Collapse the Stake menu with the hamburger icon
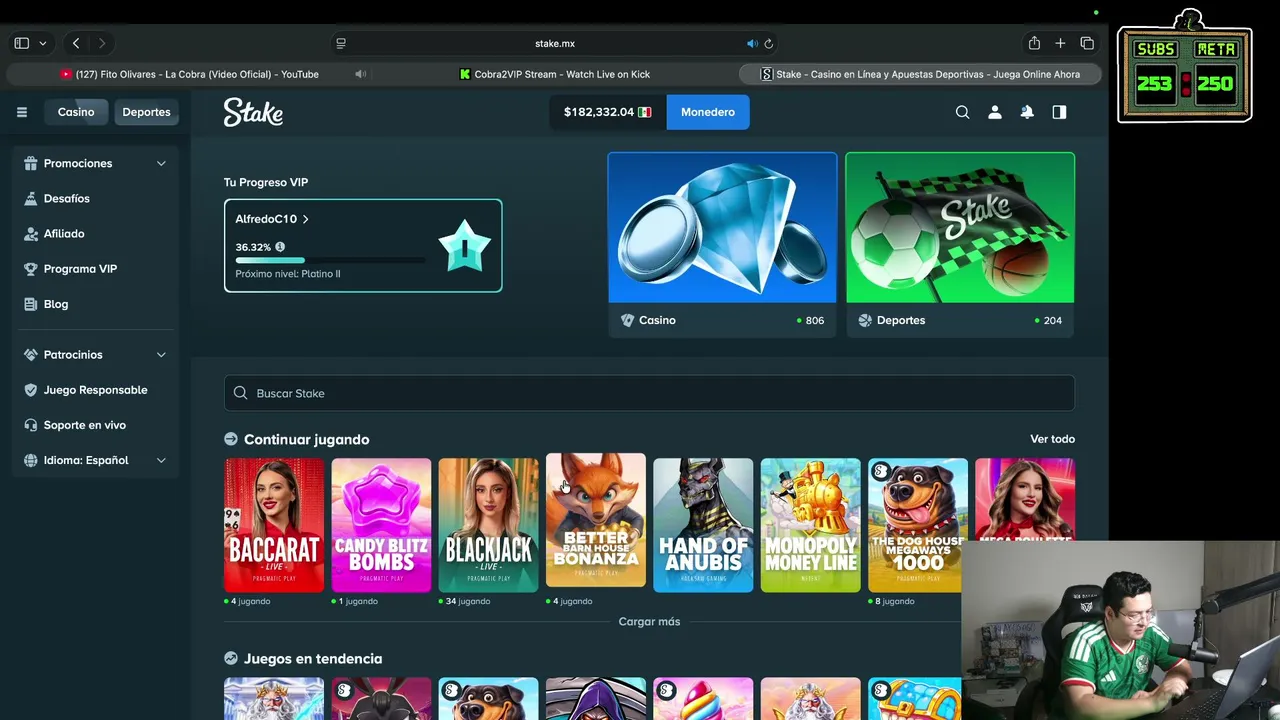This screenshot has width=1280, height=720. [21, 112]
